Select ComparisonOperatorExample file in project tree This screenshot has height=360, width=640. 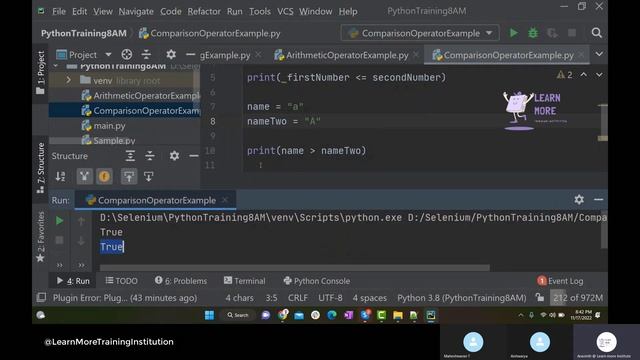coord(141,111)
